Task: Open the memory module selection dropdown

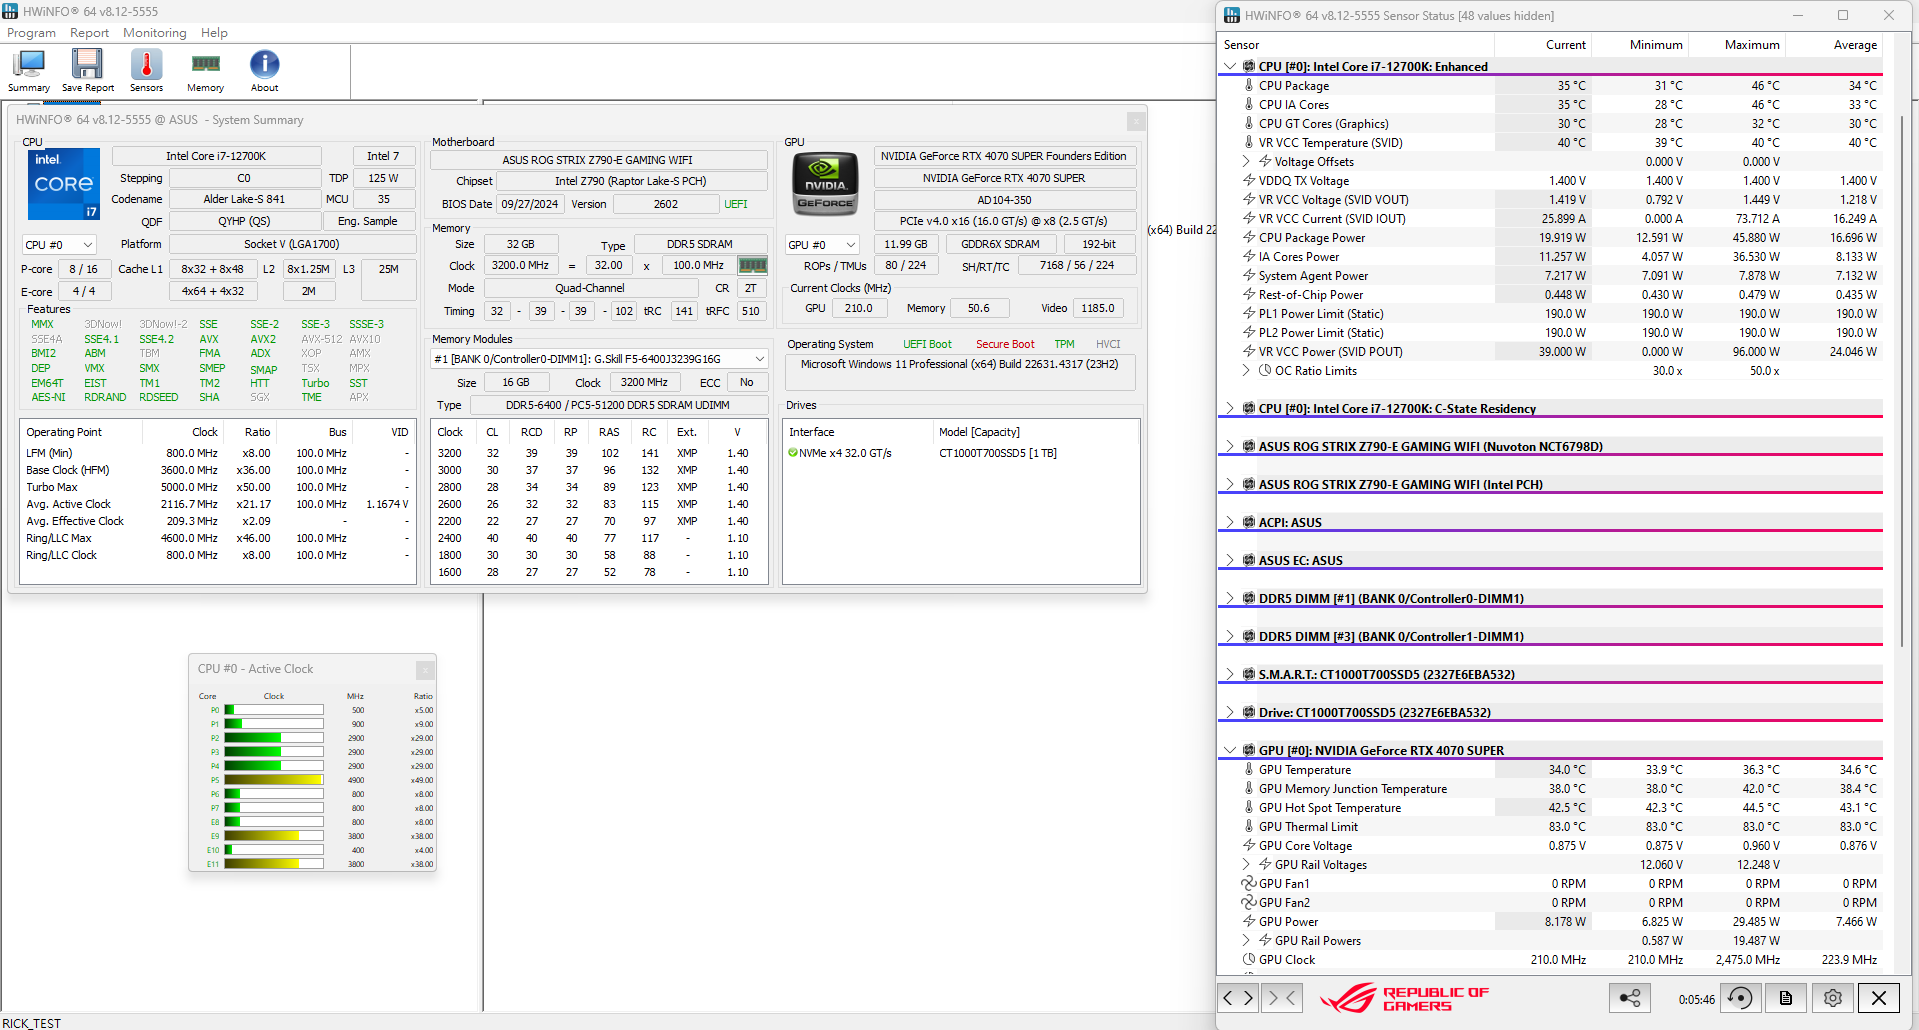Action: pyautogui.click(x=600, y=359)
